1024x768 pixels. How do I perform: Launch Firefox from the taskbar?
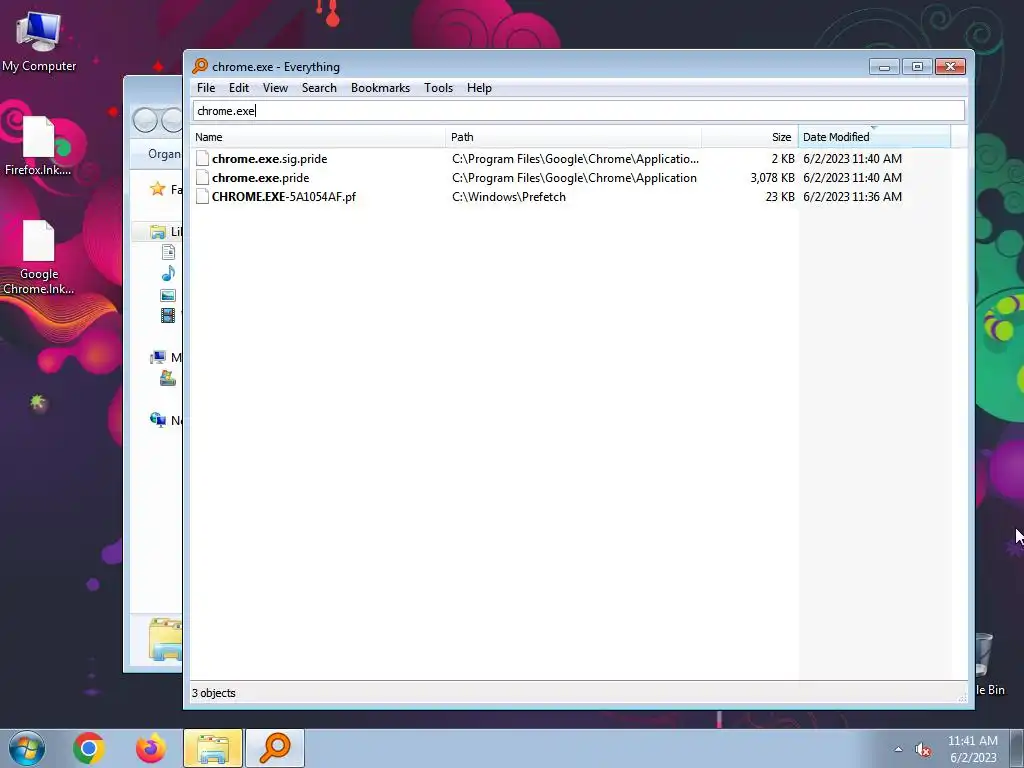150,748
